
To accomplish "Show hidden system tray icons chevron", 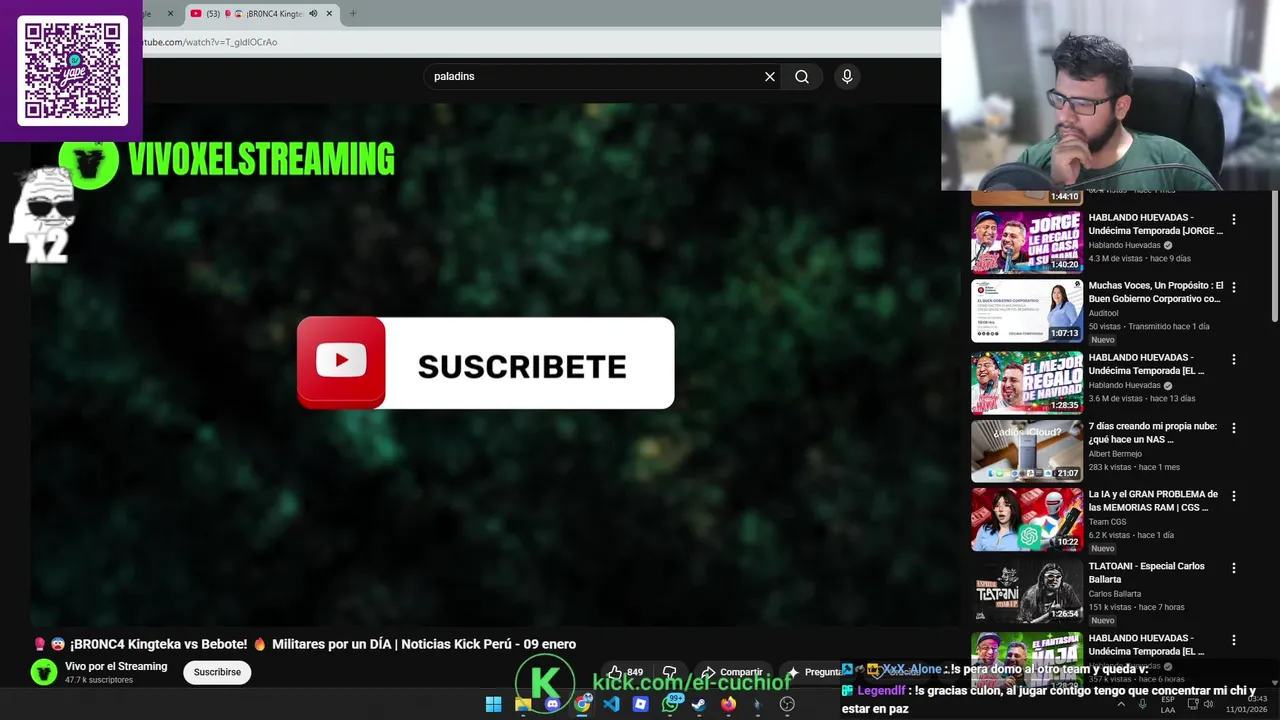I will (x=1120, y=704).
